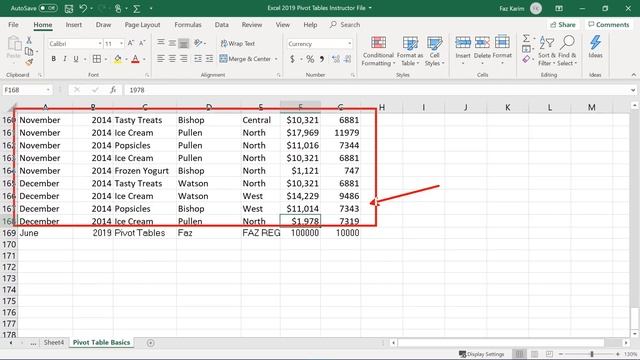The height and width of the screenshot is (360, 640).
Task: Switch to the Page Layout tab
Action: pos(142,24)
